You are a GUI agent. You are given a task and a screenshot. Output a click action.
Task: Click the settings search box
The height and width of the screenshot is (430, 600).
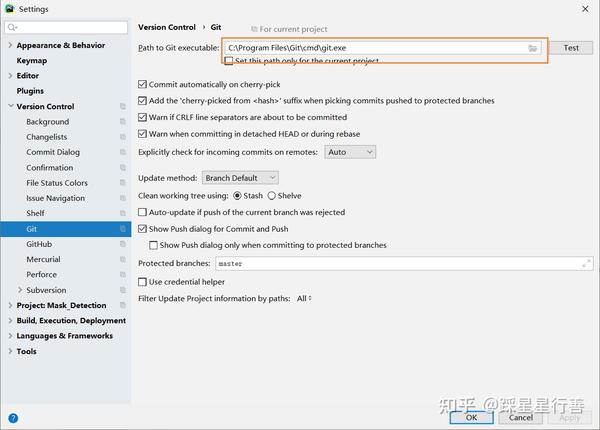point(66,27)
